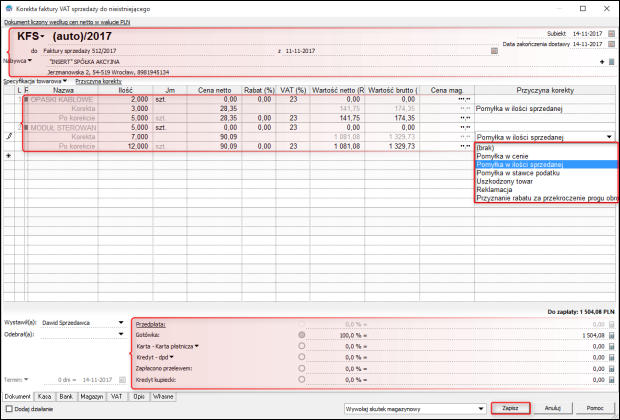Screen dimensions: 620x420
Task: Click the plus icon in Nabywca row
Action: (x=602, y=62)
